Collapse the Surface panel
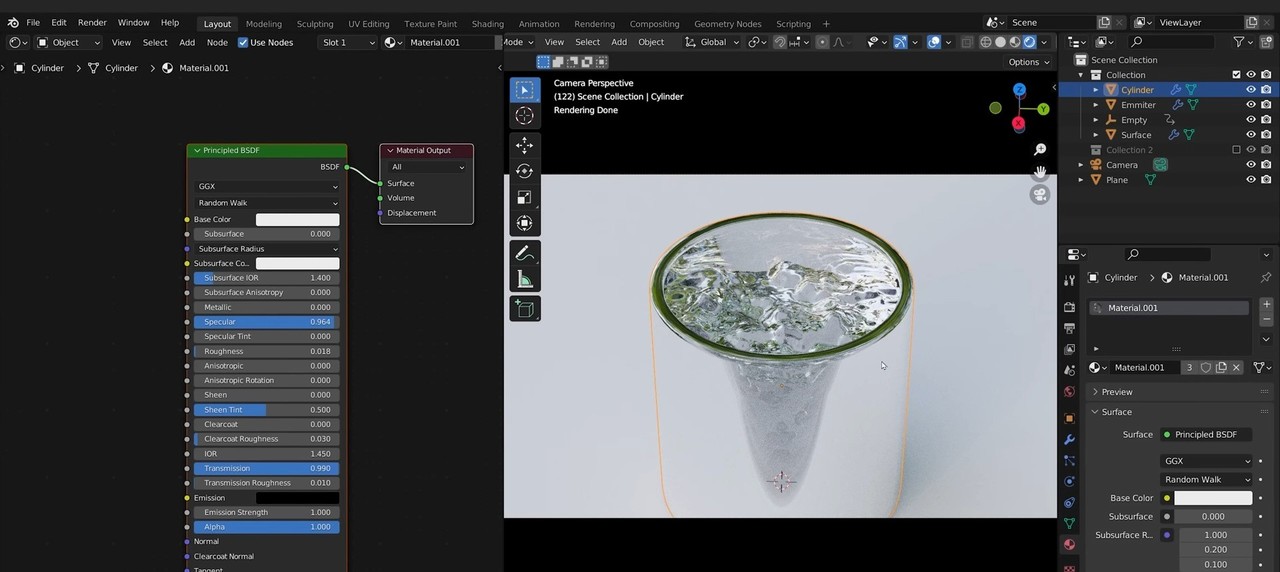The width and height of the screenshot is (1280, 572). coord(1117,412)
